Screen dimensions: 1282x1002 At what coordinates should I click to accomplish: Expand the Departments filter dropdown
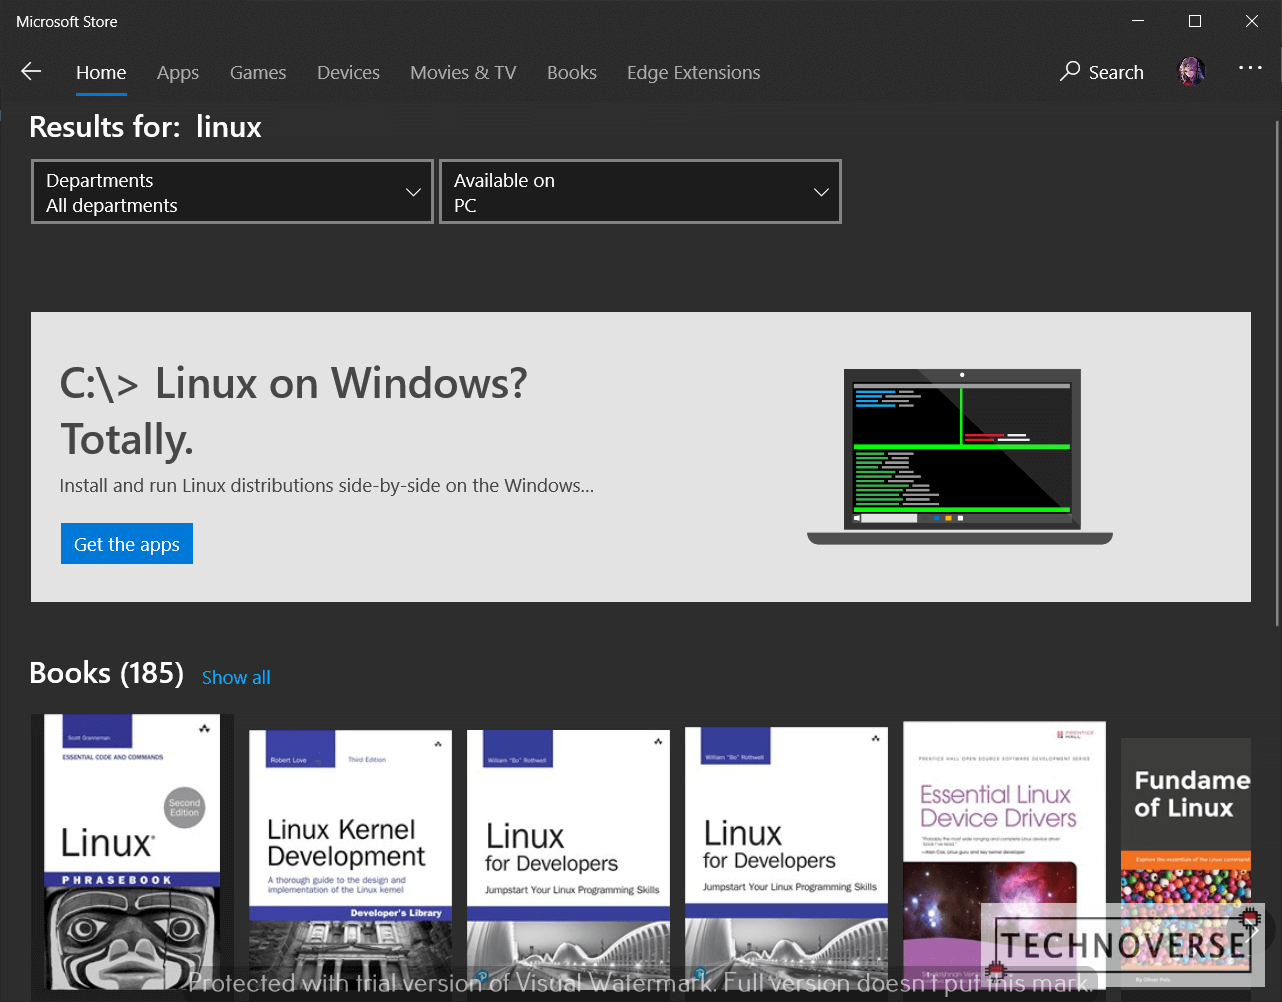pos(231,191)
